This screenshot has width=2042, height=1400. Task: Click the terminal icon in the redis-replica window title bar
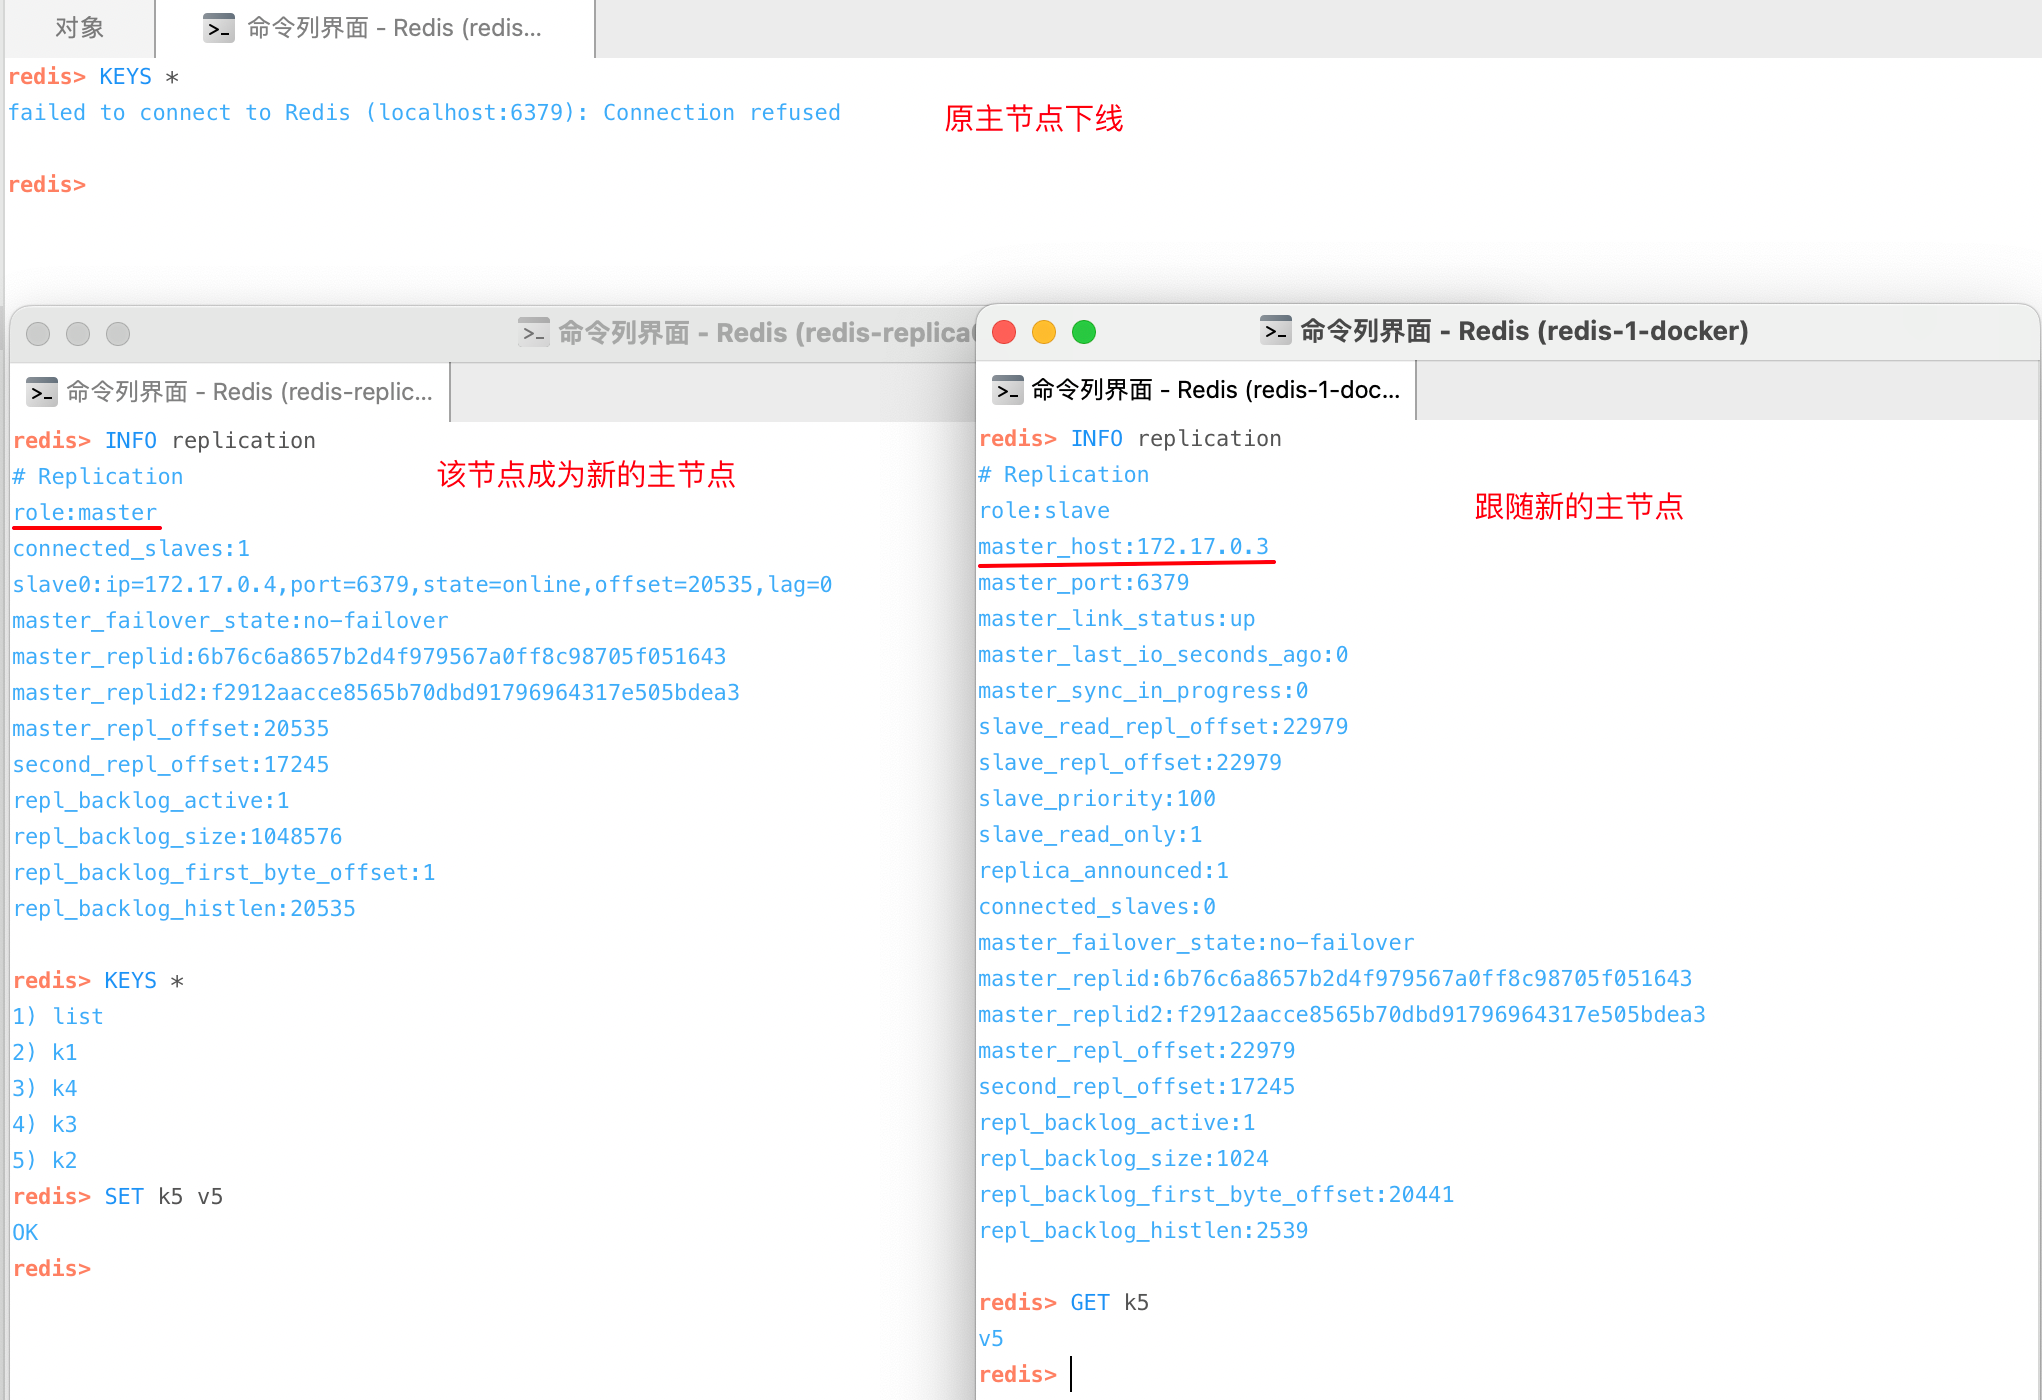(x=534, y=332)
